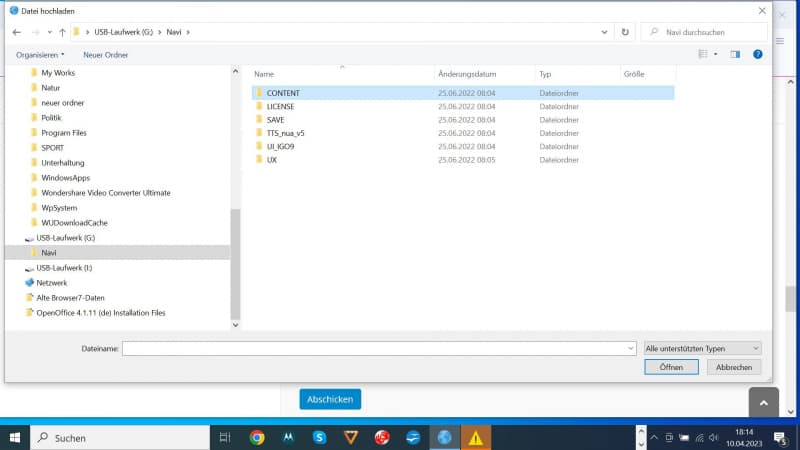
Task: Select SPORT folder in tree
Action: tap(53, 148)
